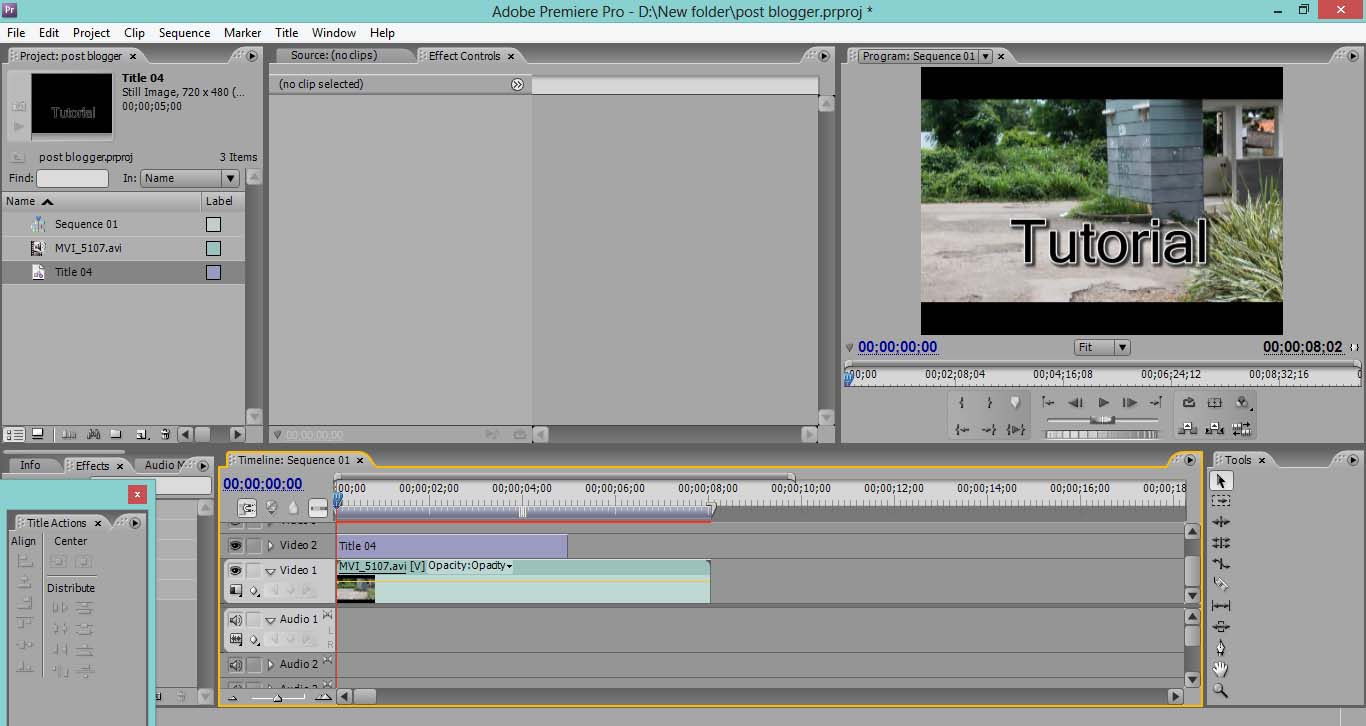Click the Lift button in Program monitor
1366x726 pixels.
[x=1189, y=429]
